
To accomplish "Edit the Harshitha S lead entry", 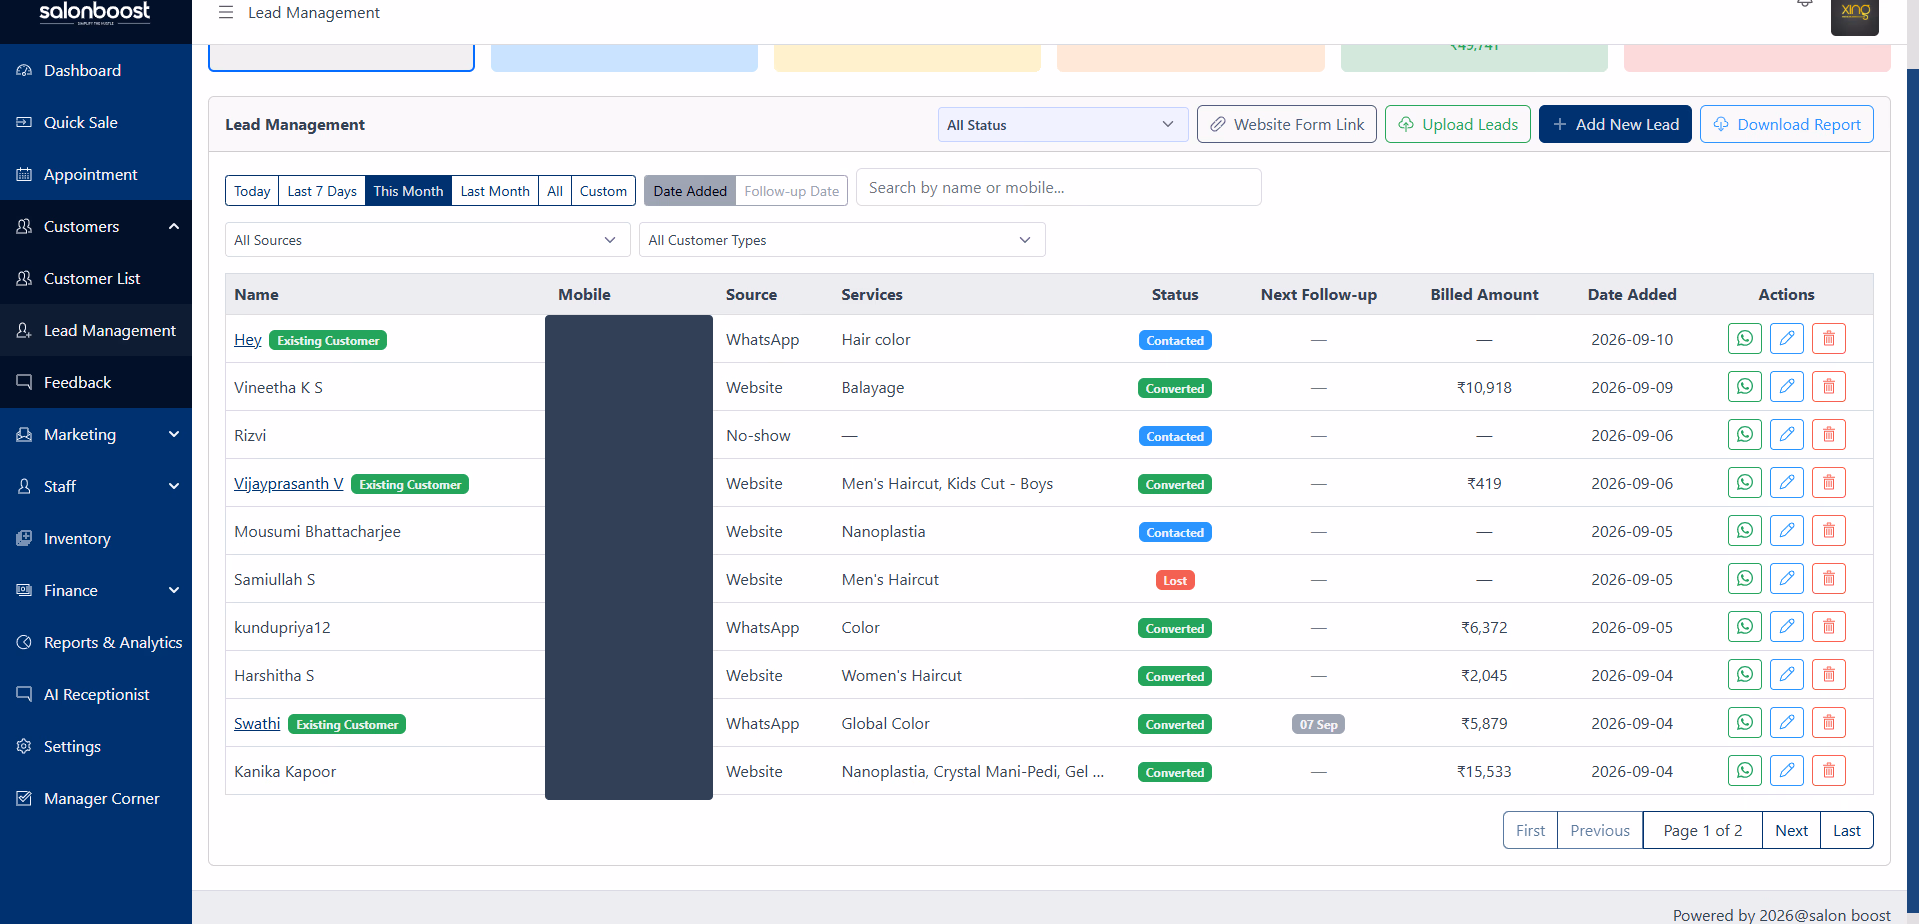I will (x=1786, y=675).
